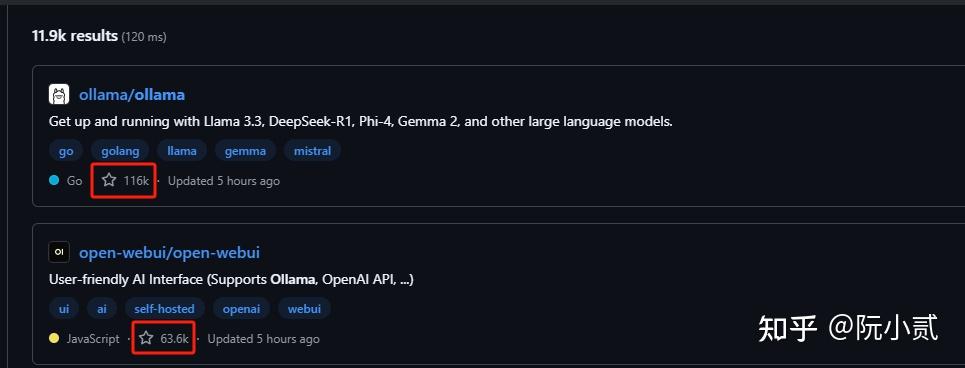Open the ollama/ollama repository link
Viewport: 965px width, 368px height.
(x=132, y=95)
